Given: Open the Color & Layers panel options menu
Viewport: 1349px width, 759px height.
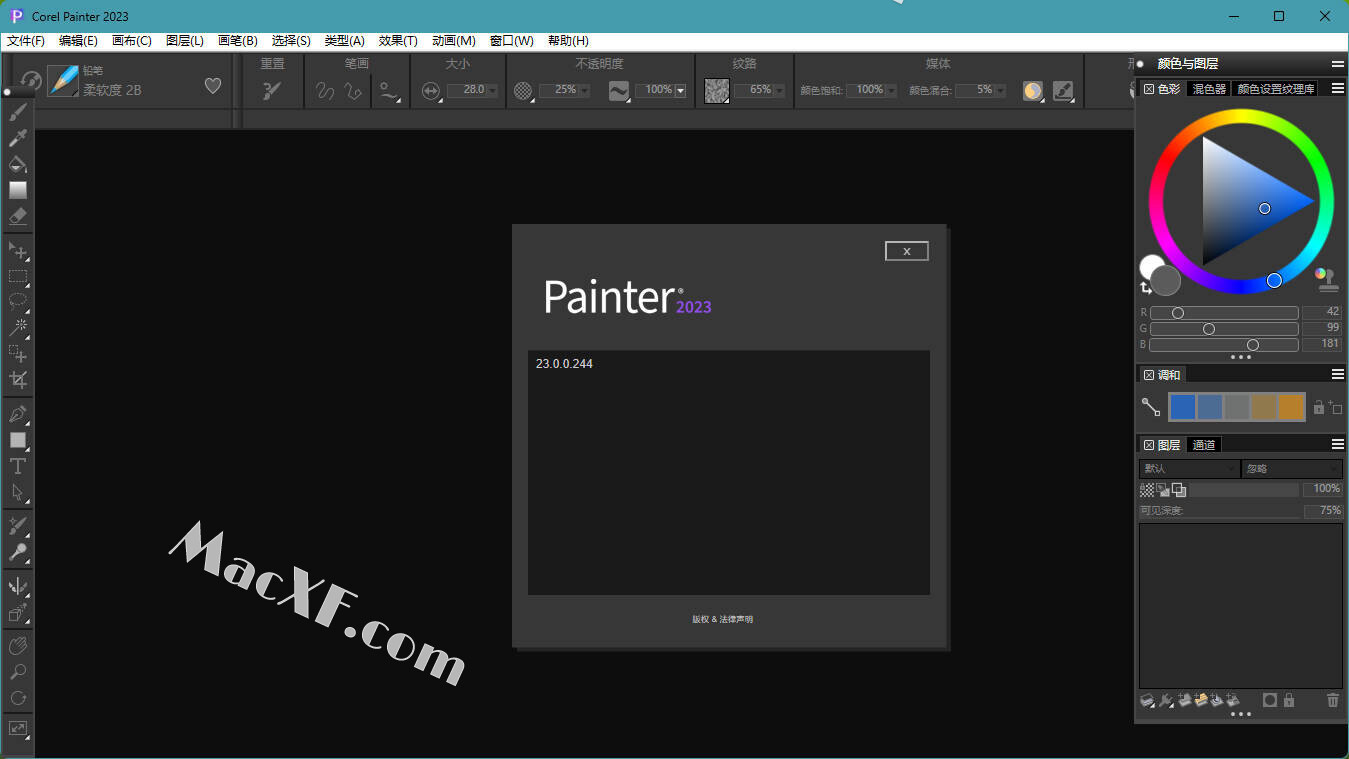Looking at the screenshot, I should 1337,64.
